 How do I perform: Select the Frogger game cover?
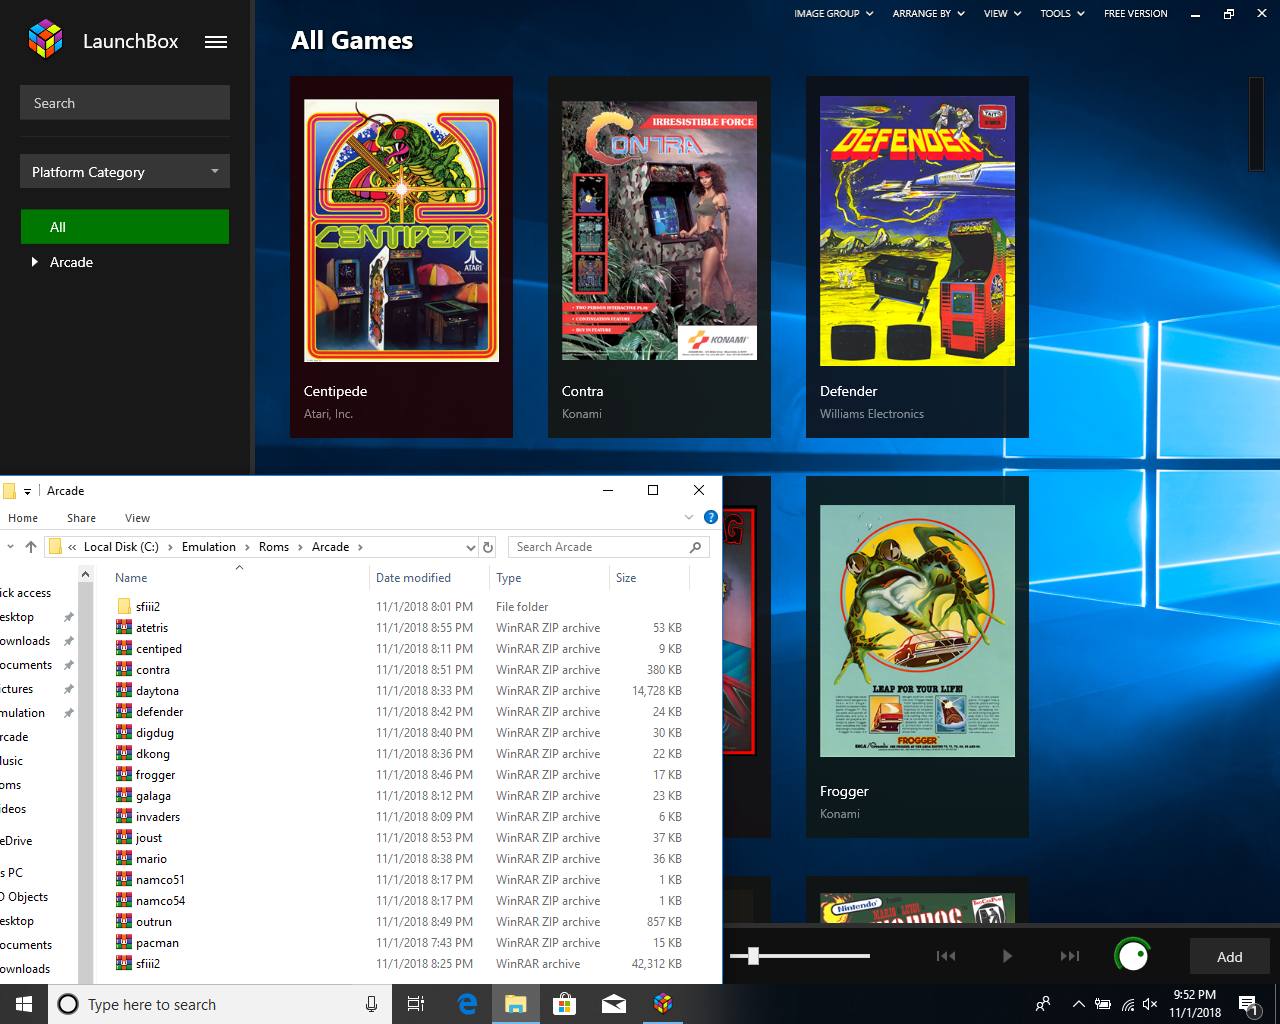(917, 631)
